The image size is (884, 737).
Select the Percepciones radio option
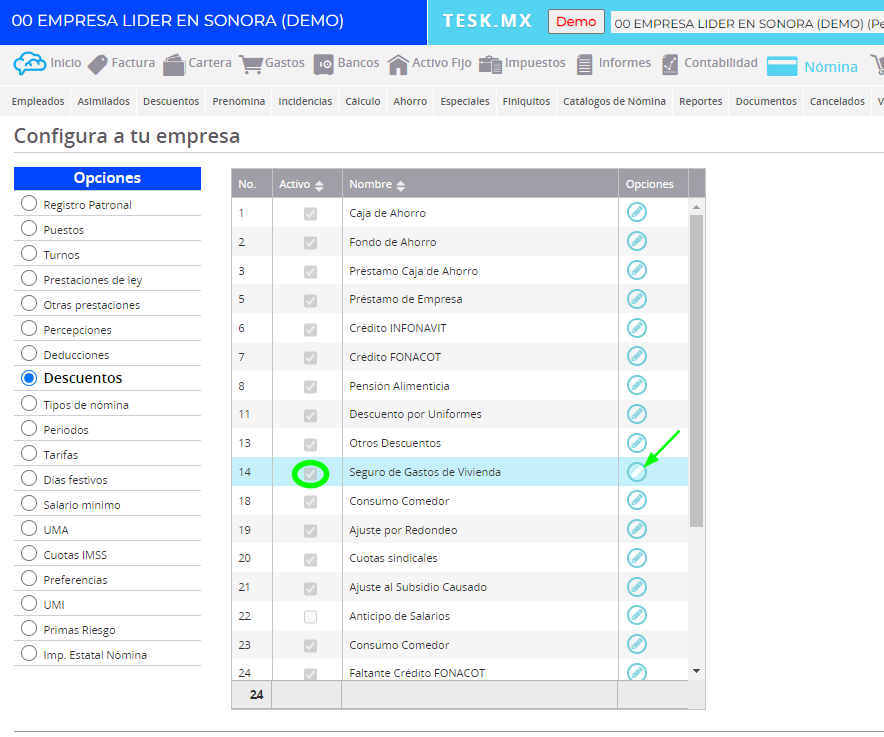click(29, 328)
